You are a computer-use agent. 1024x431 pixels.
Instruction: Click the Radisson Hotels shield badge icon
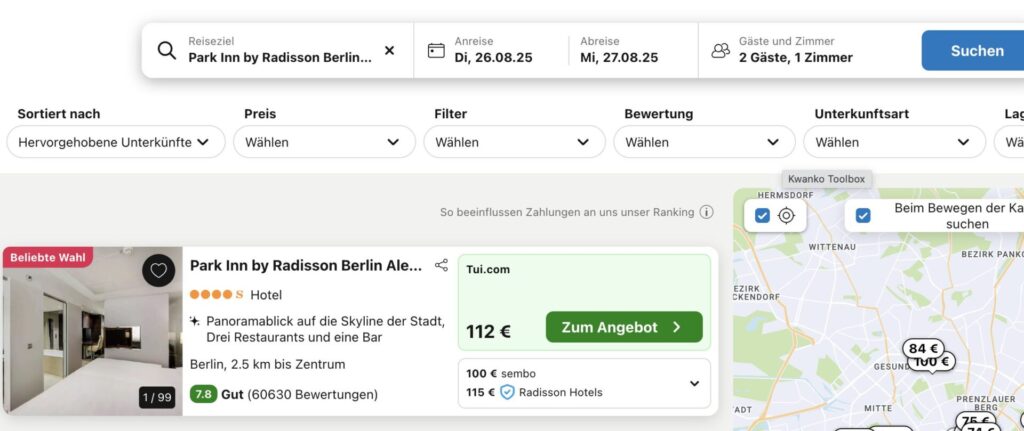pyautogui.click(x=507, y=392)
